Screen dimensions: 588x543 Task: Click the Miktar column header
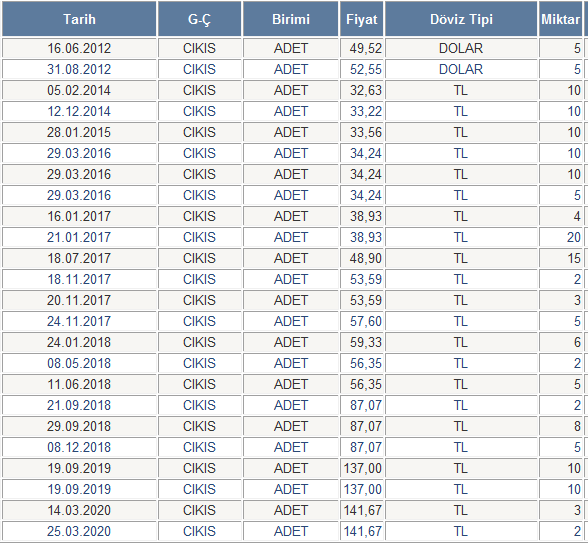[561, 19]
